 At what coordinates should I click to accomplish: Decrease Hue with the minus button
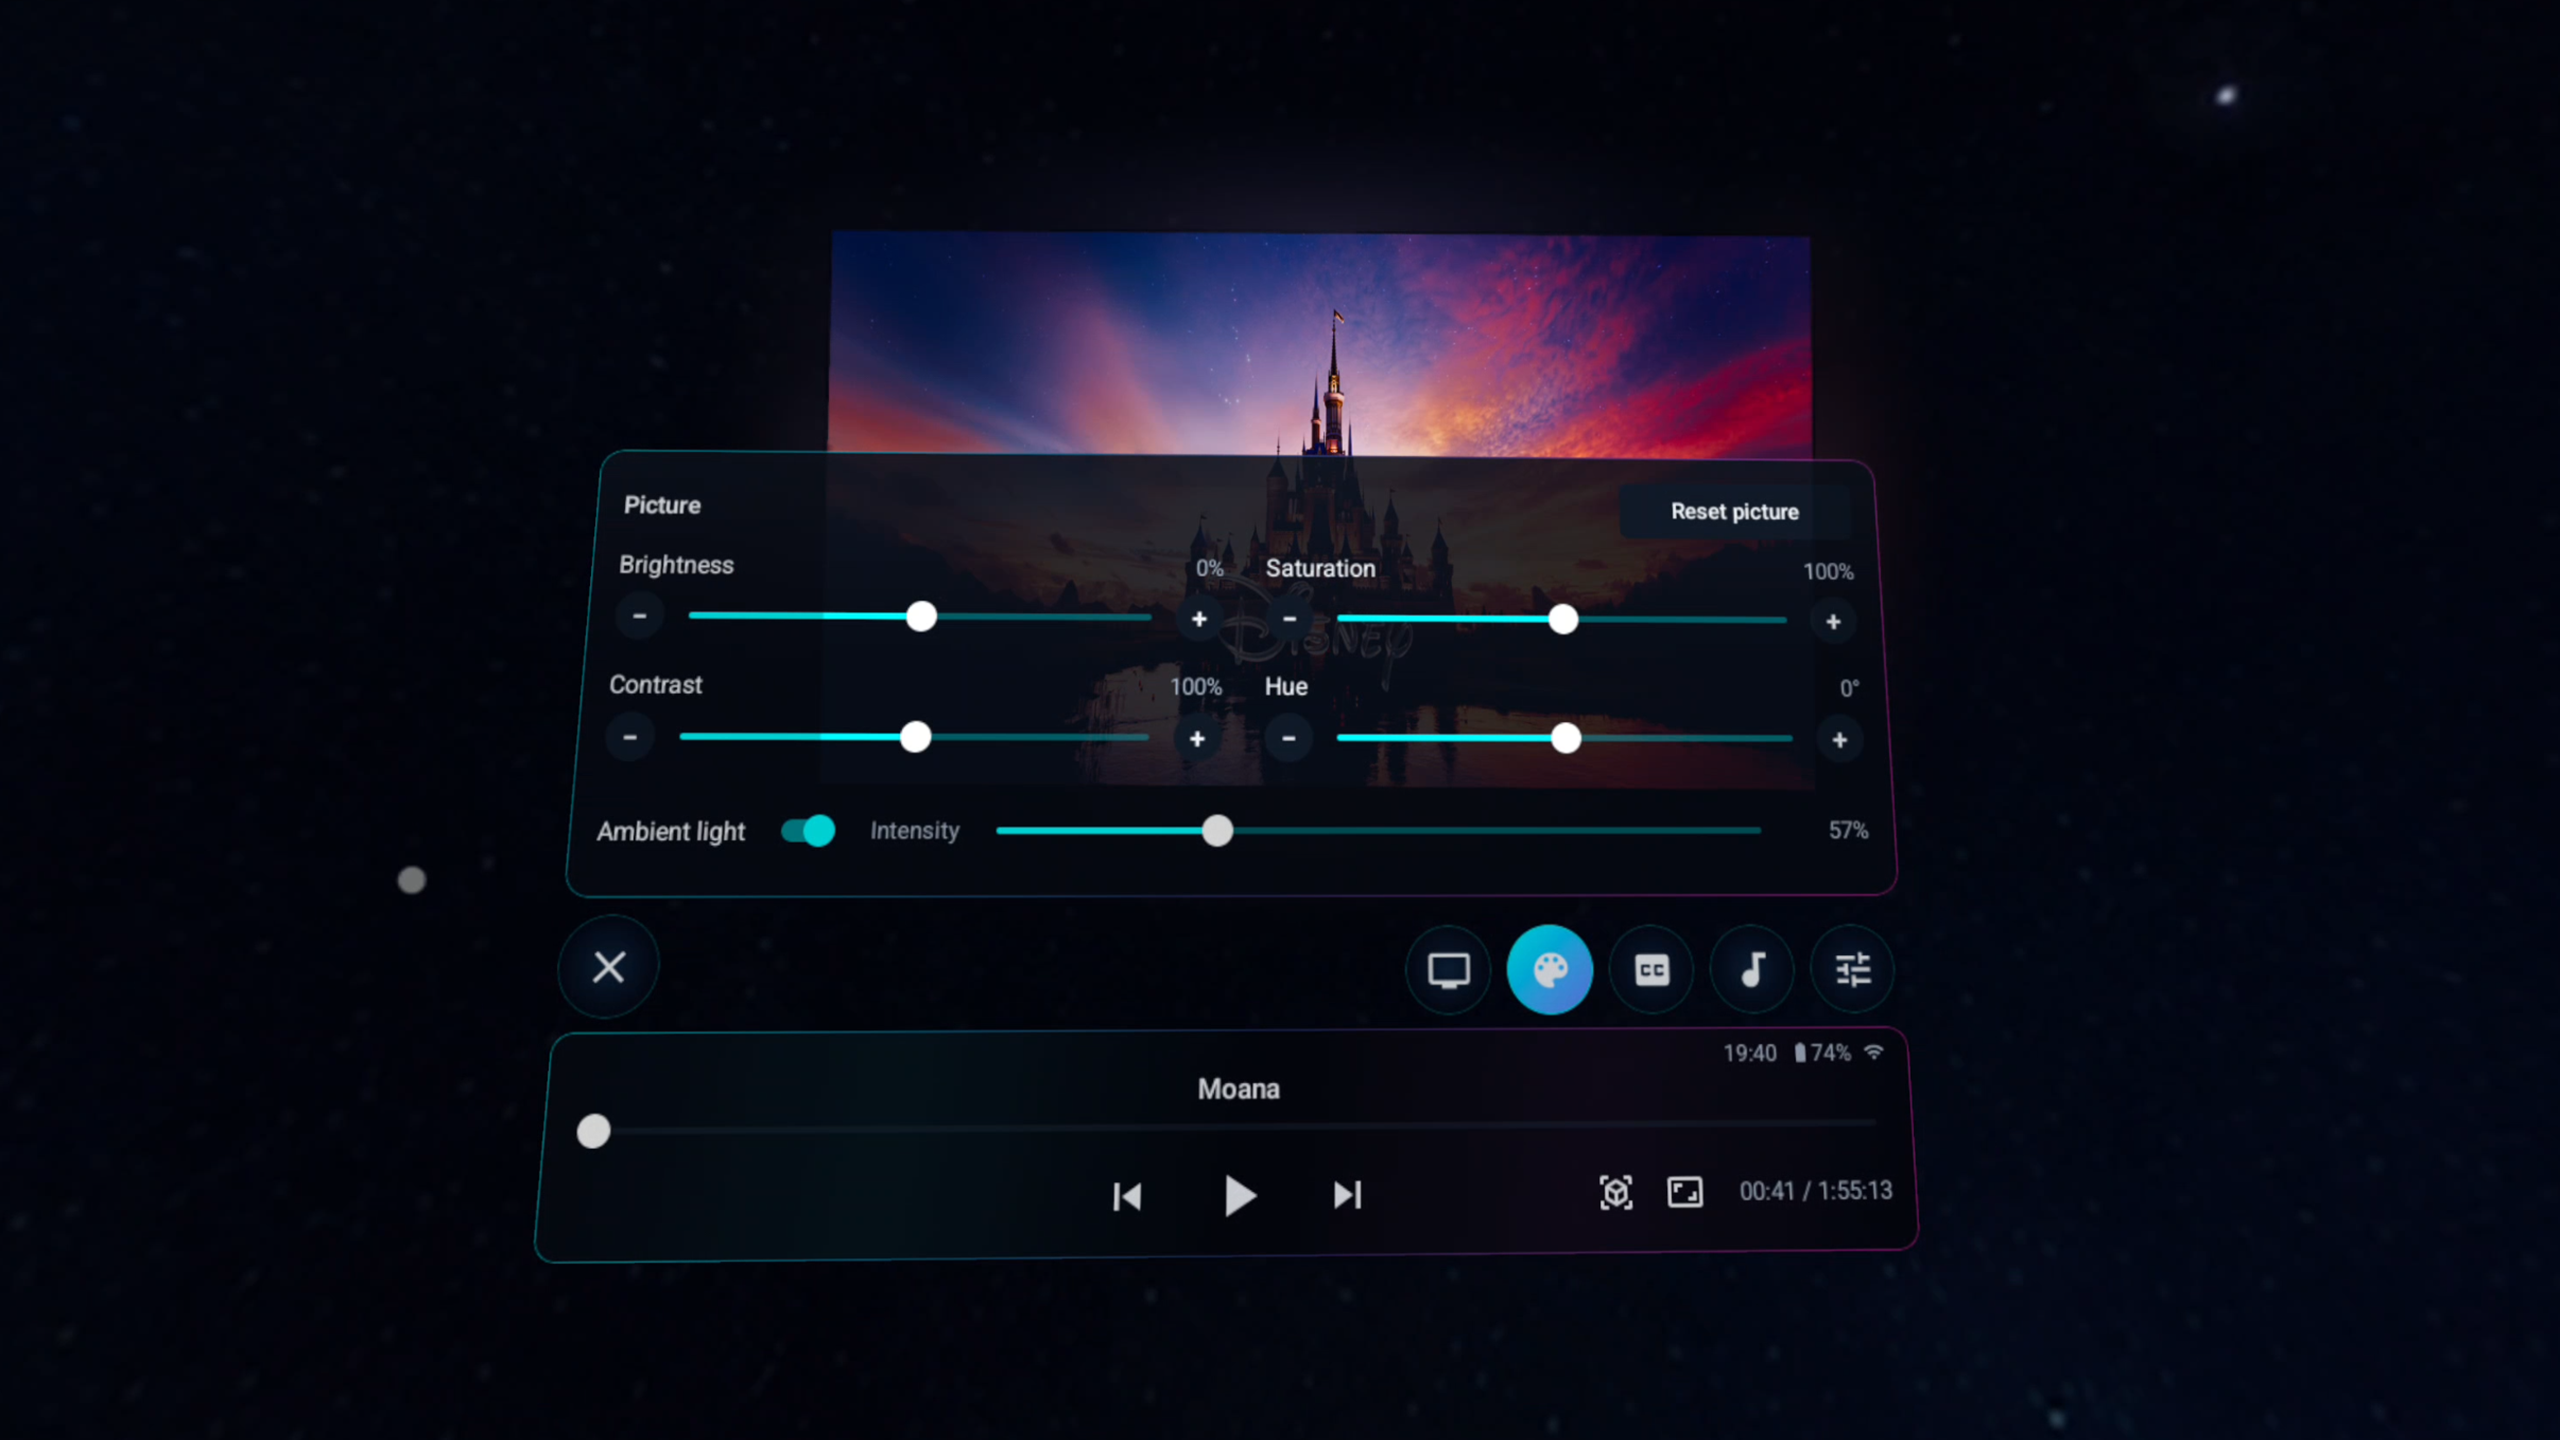tap(1289, 738)
